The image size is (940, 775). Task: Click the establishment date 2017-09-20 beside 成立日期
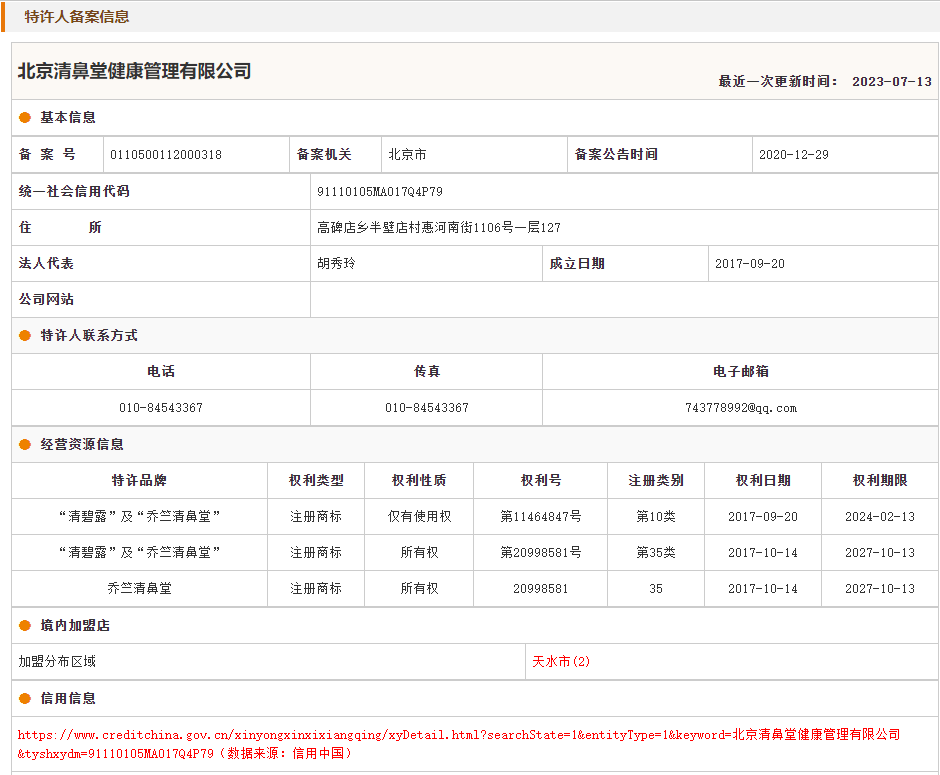coord(749,264)
